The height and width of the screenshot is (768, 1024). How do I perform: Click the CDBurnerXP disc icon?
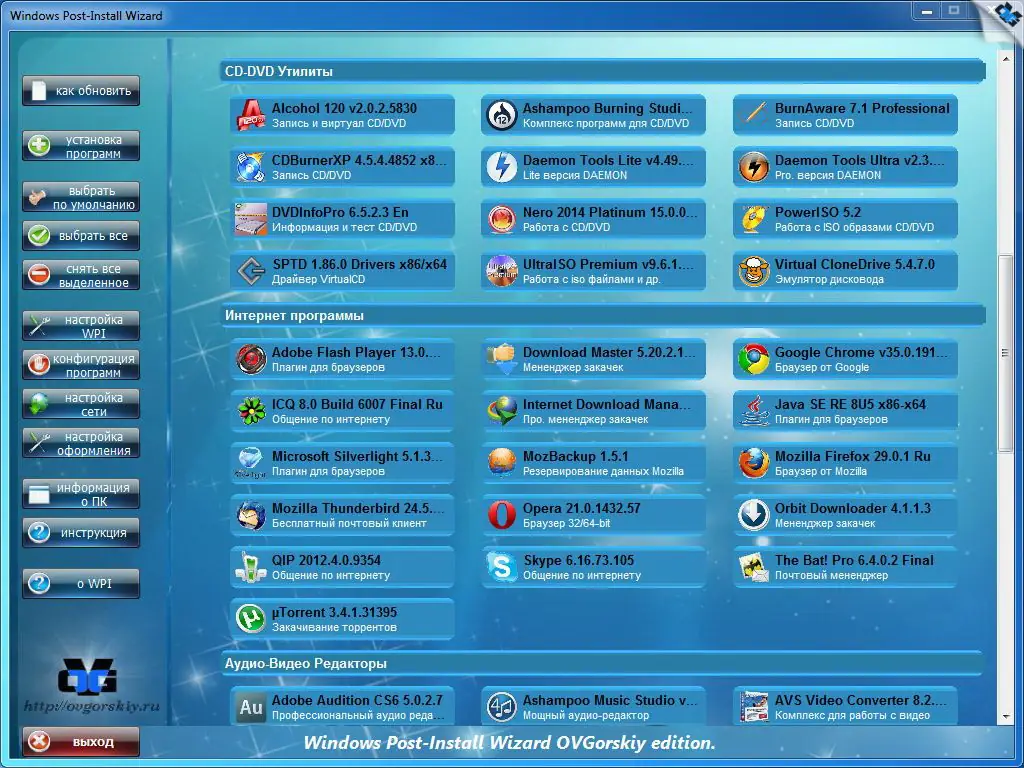(251, 167)
